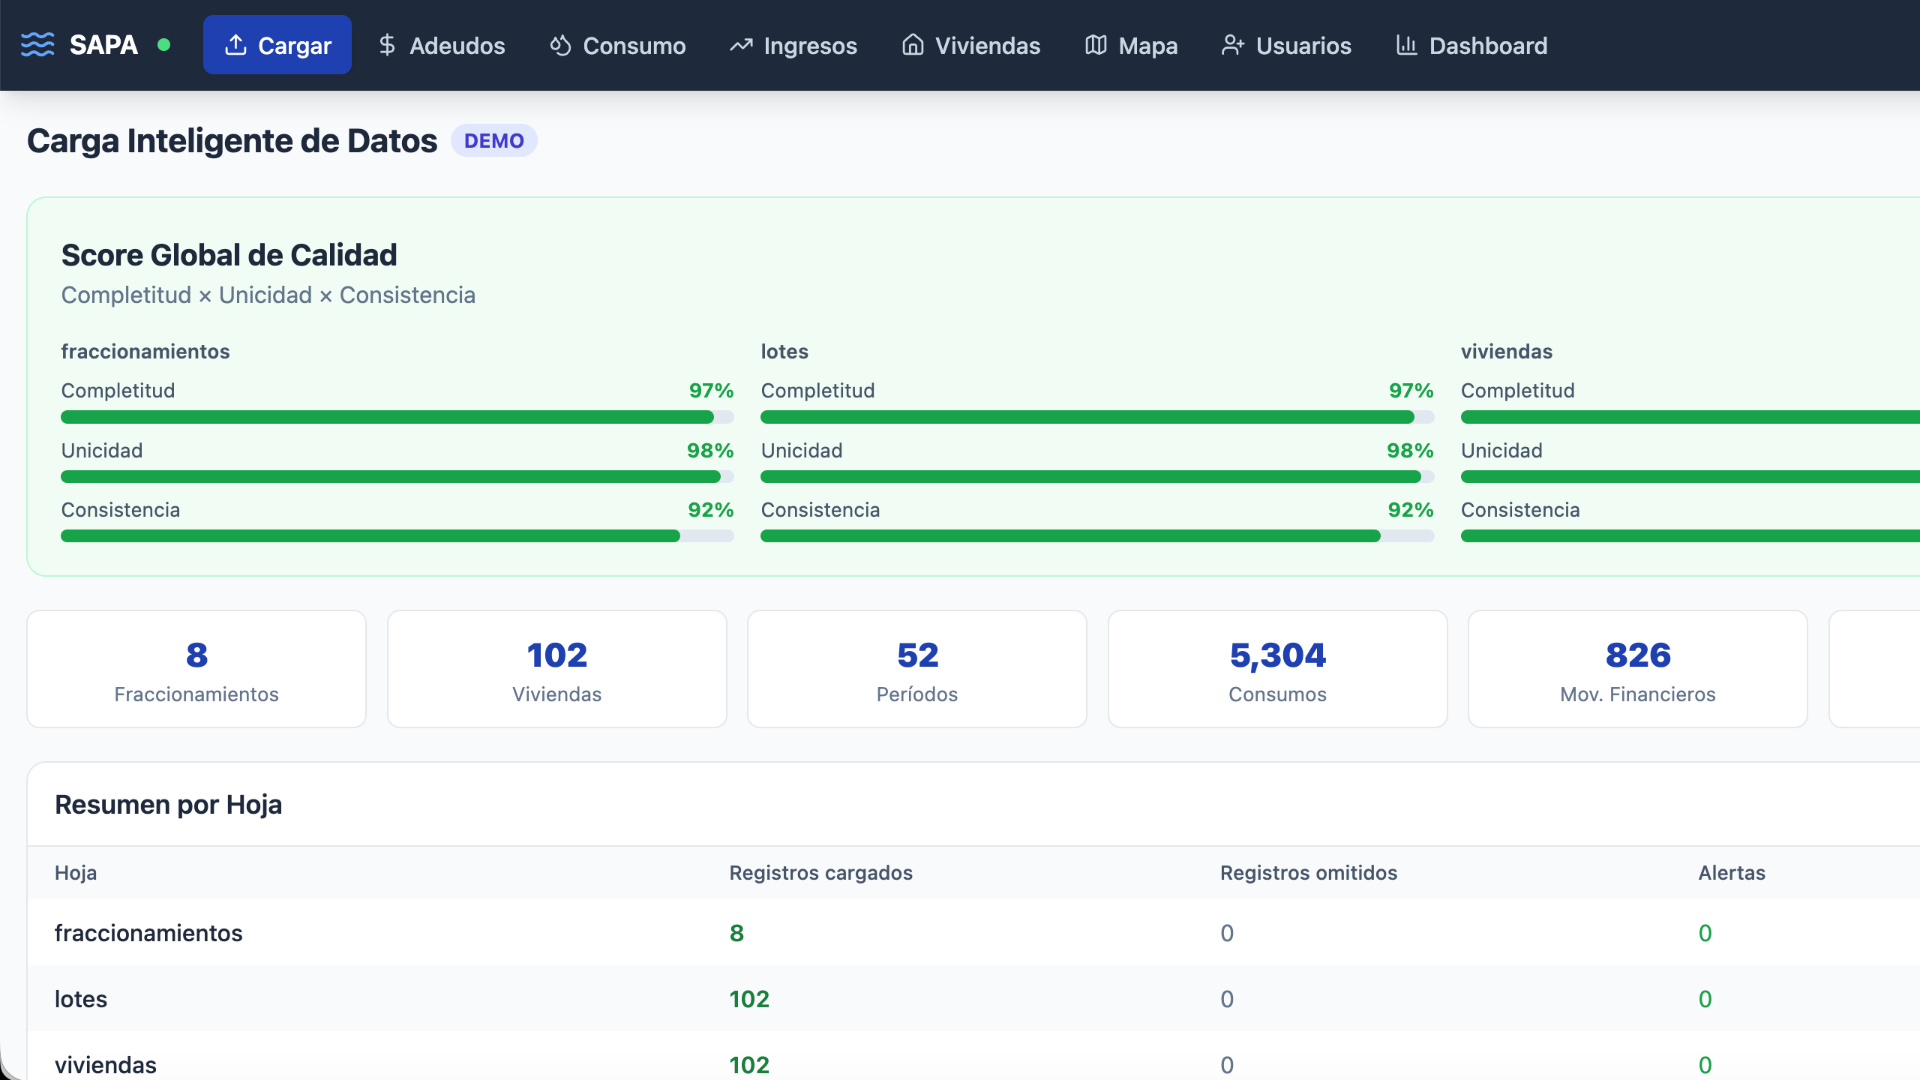Click the Registros cargados column header
Image resolution: width=1920 pixels, height=1080 pixels.
point(821,873)
